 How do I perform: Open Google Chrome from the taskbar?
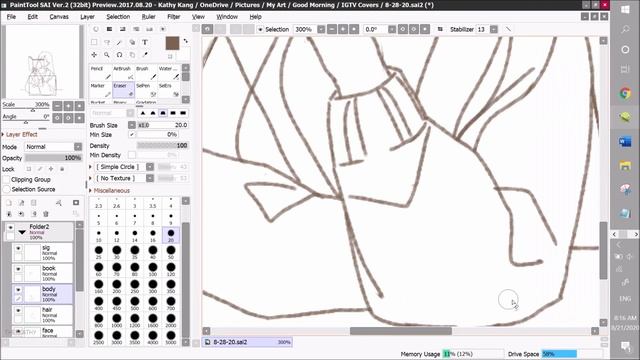click(625, 93)
